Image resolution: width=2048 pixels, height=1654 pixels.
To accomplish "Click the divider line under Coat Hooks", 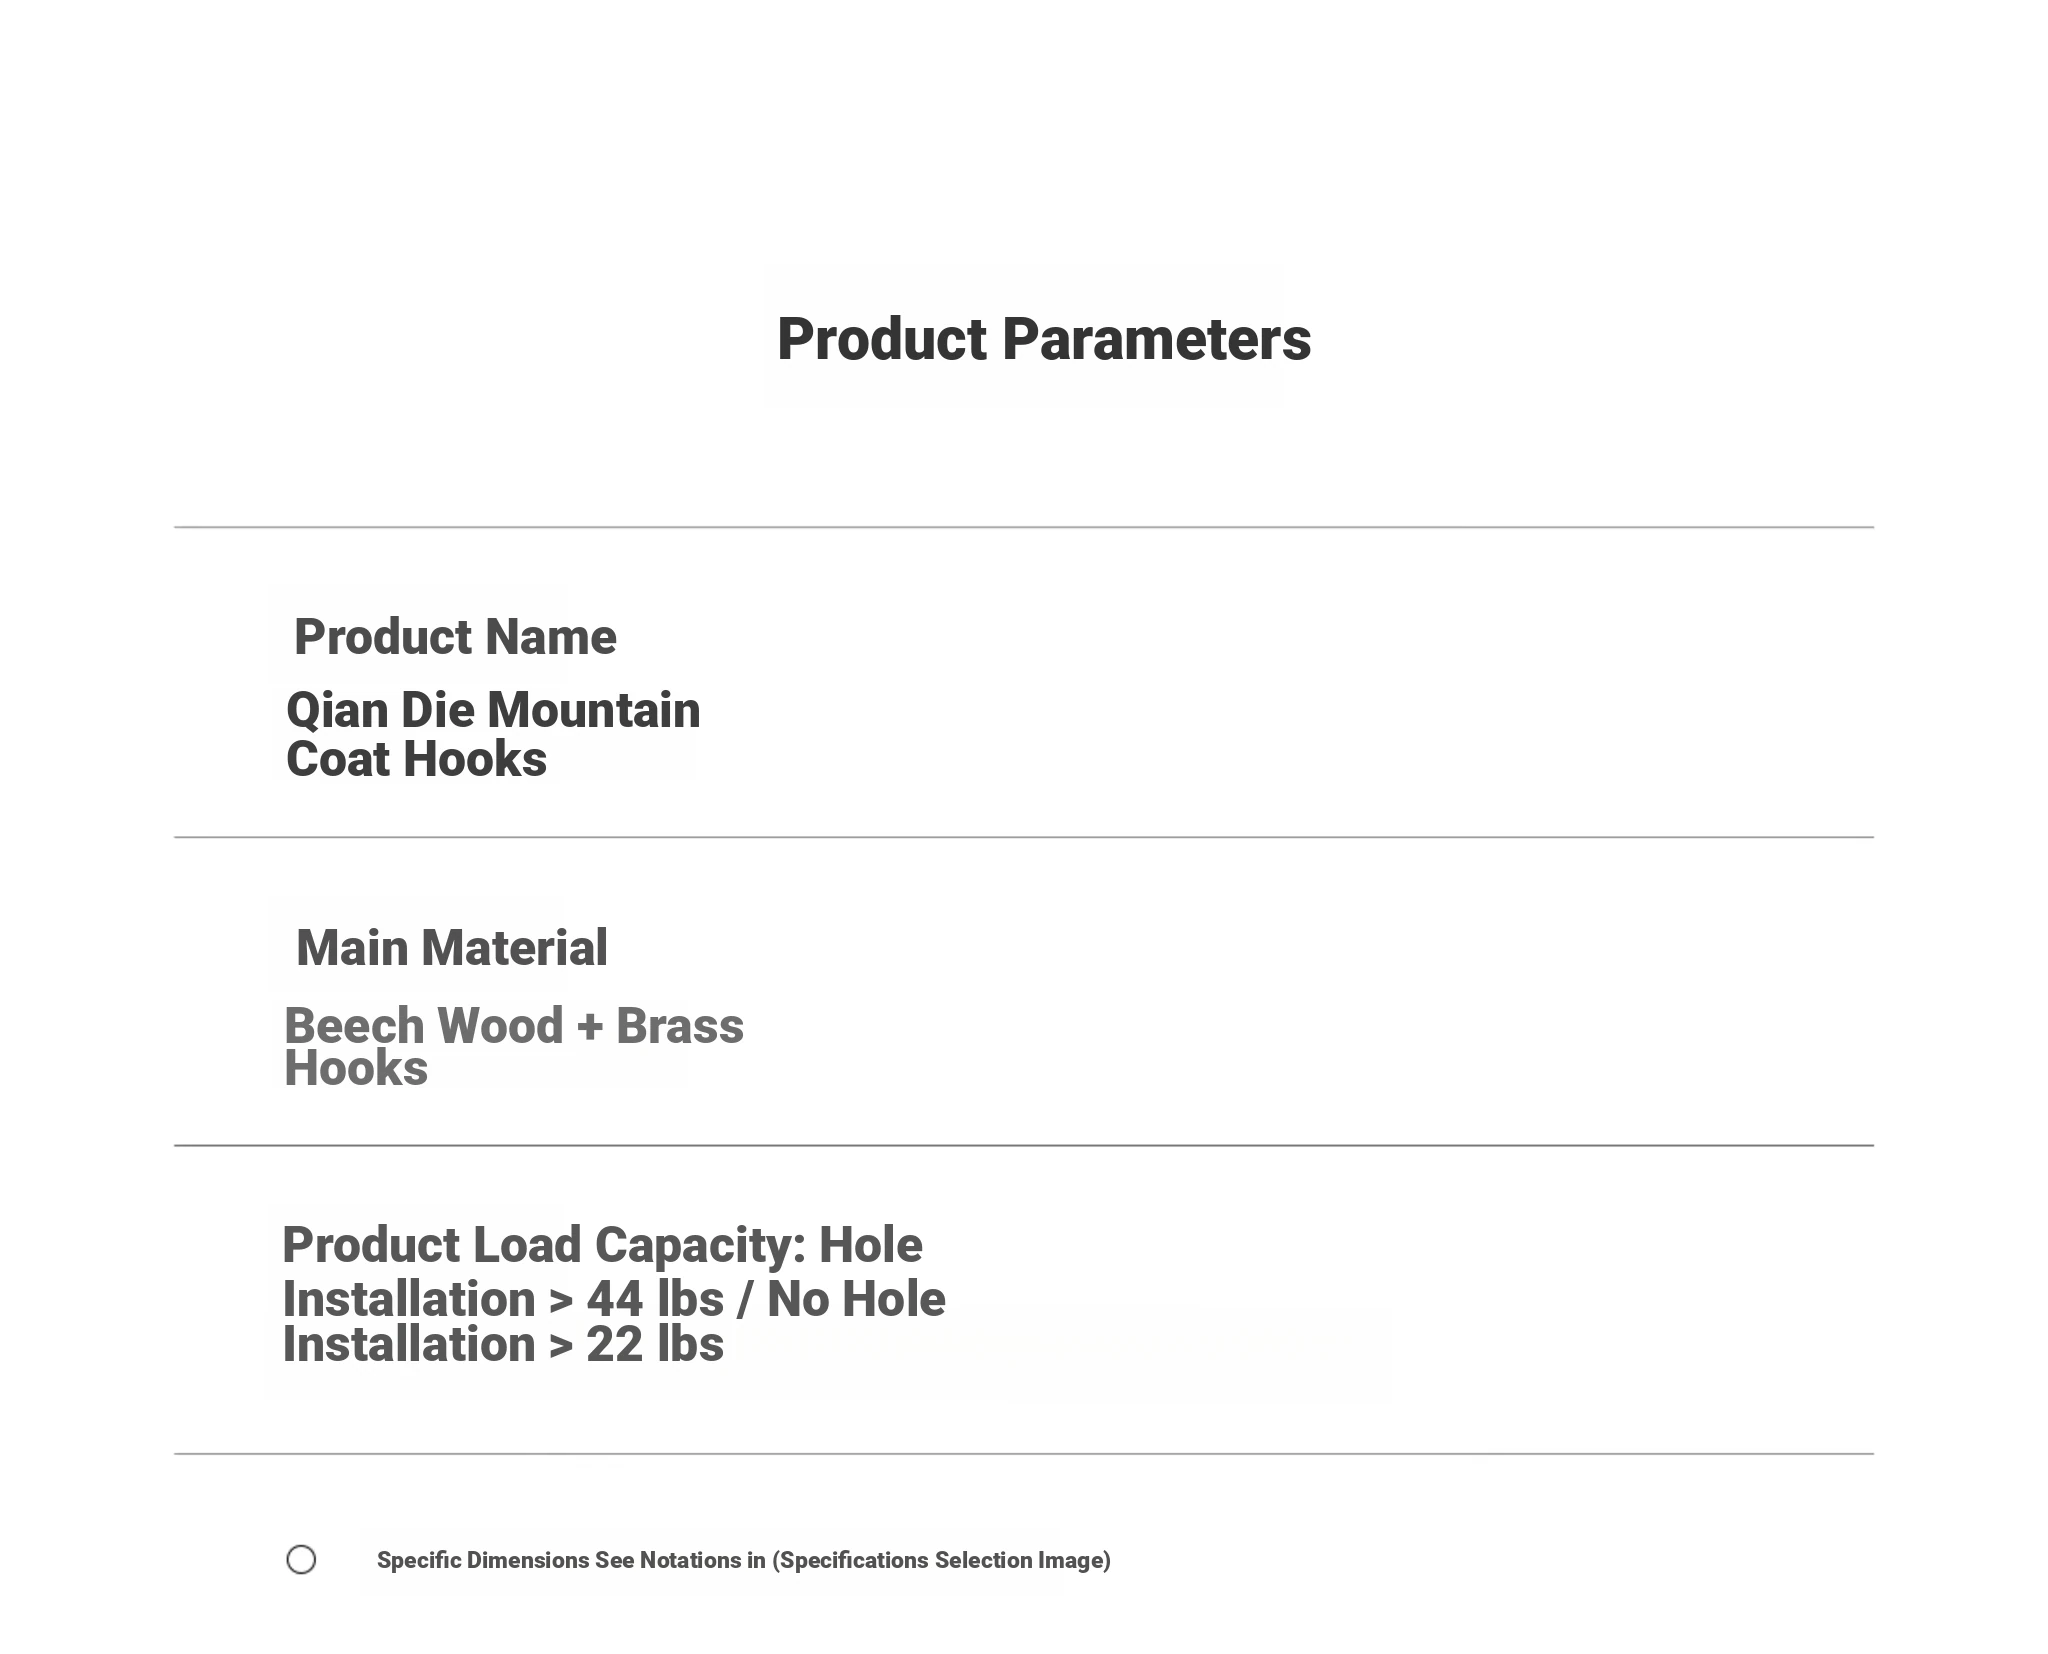I will tap(1024, 837).
